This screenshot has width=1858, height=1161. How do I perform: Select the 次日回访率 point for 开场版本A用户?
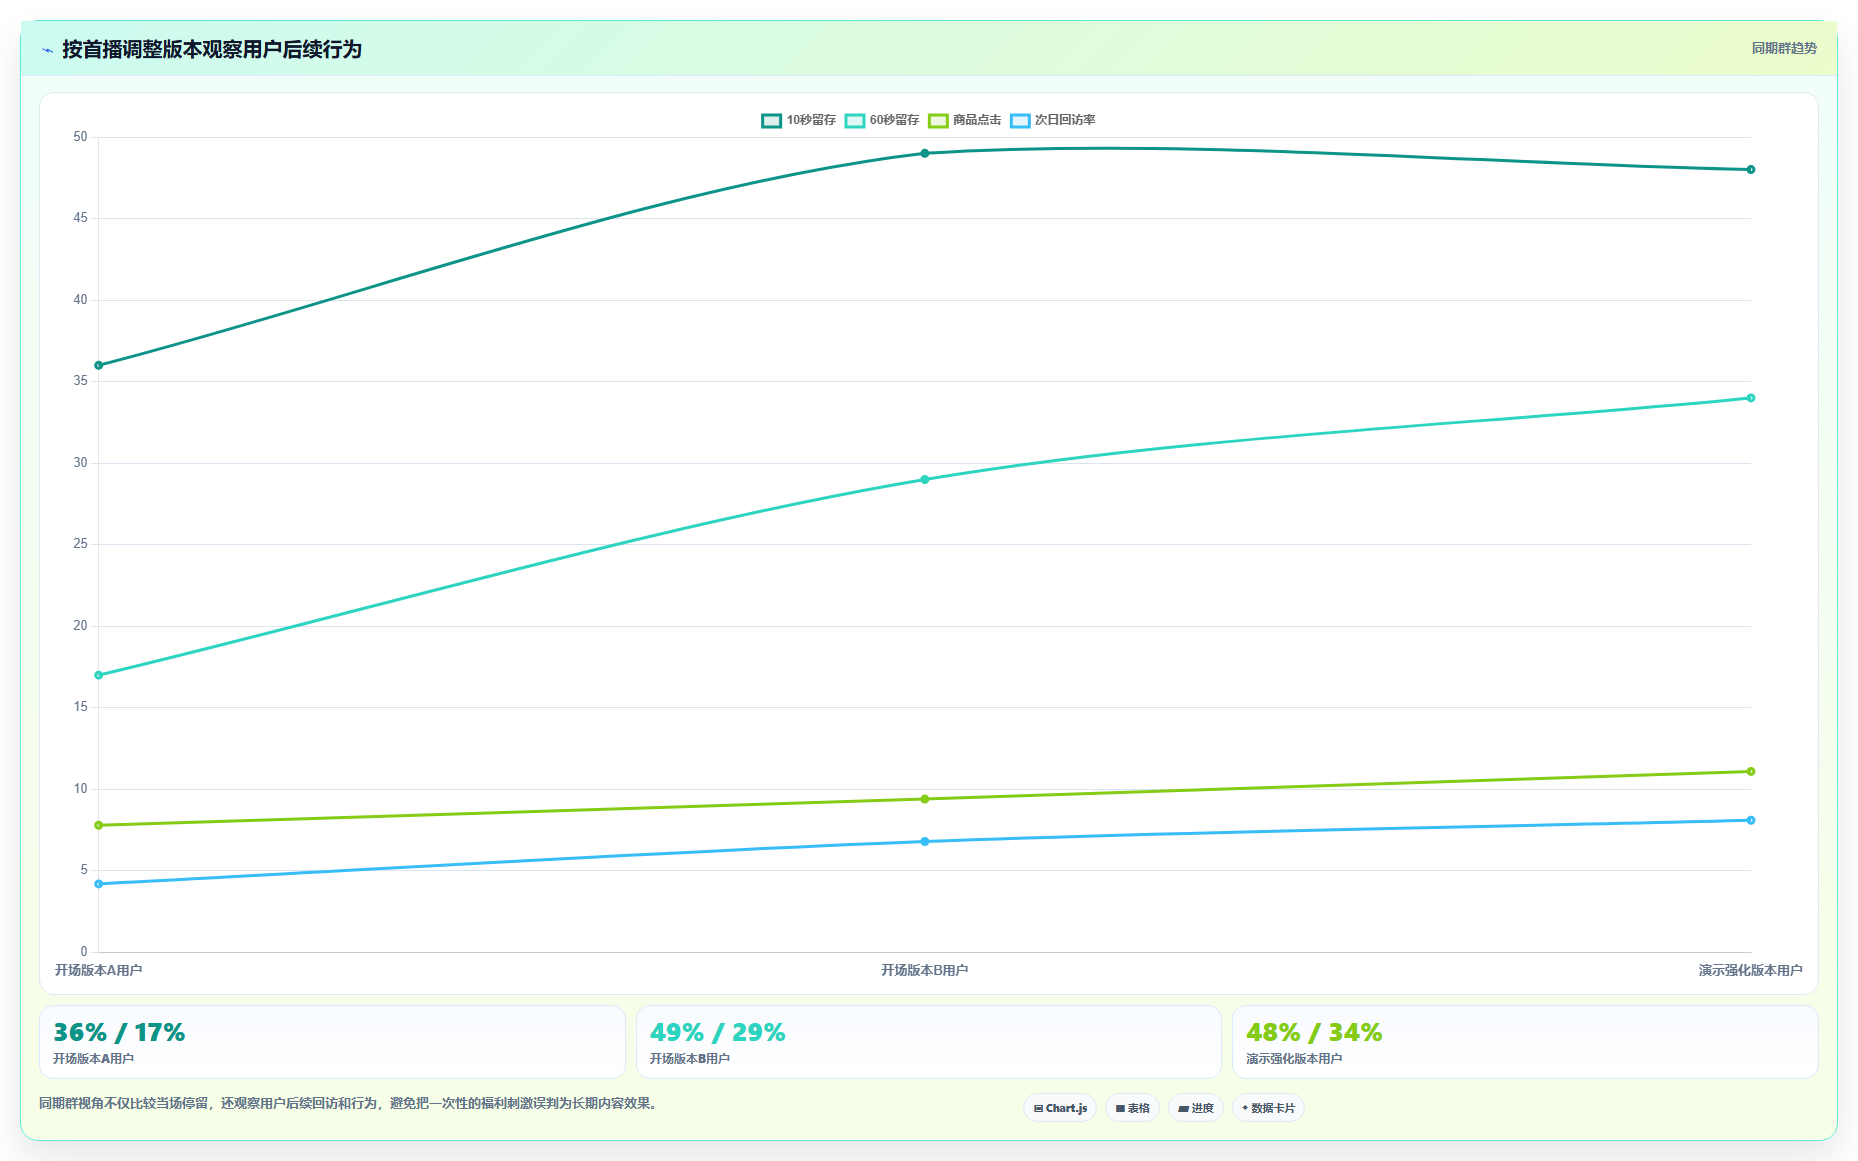(98, 884)
